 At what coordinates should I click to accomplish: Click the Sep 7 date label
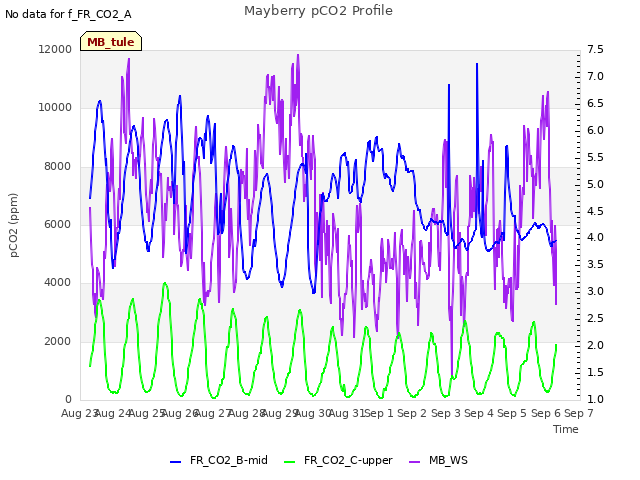point(579,413)
